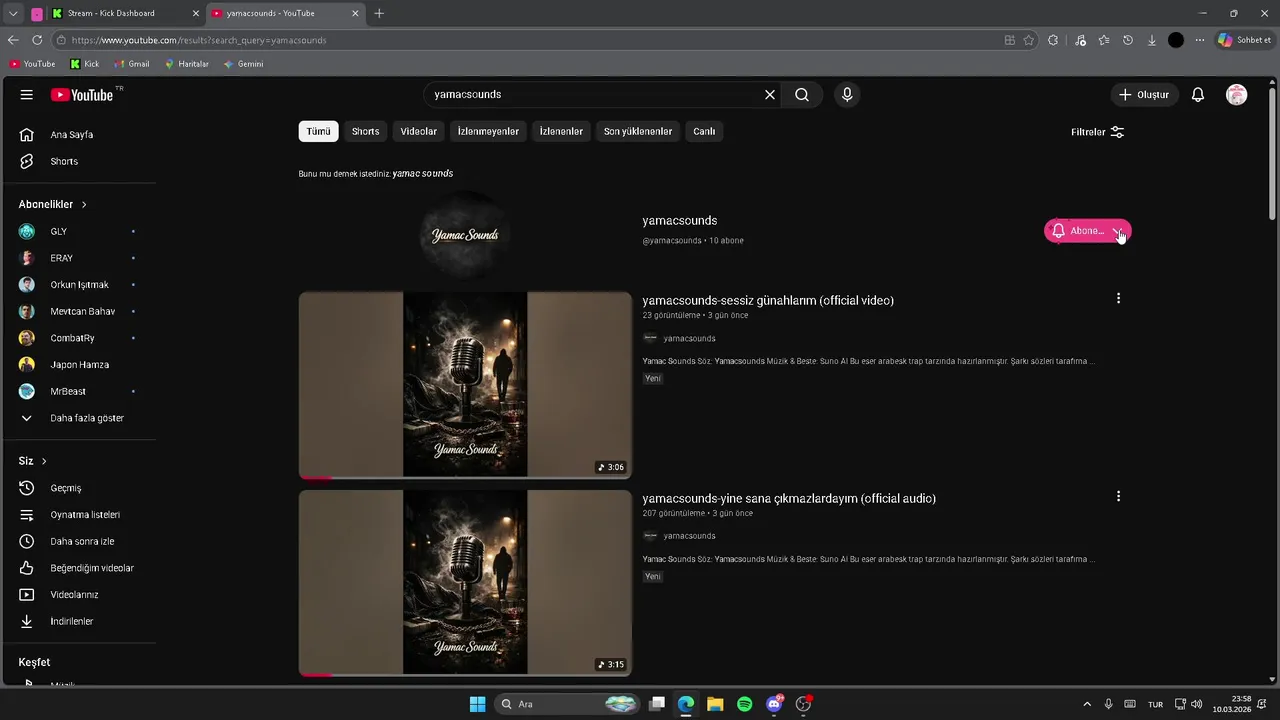
Task: Open a new browser tab
Action: pos(379,13)
